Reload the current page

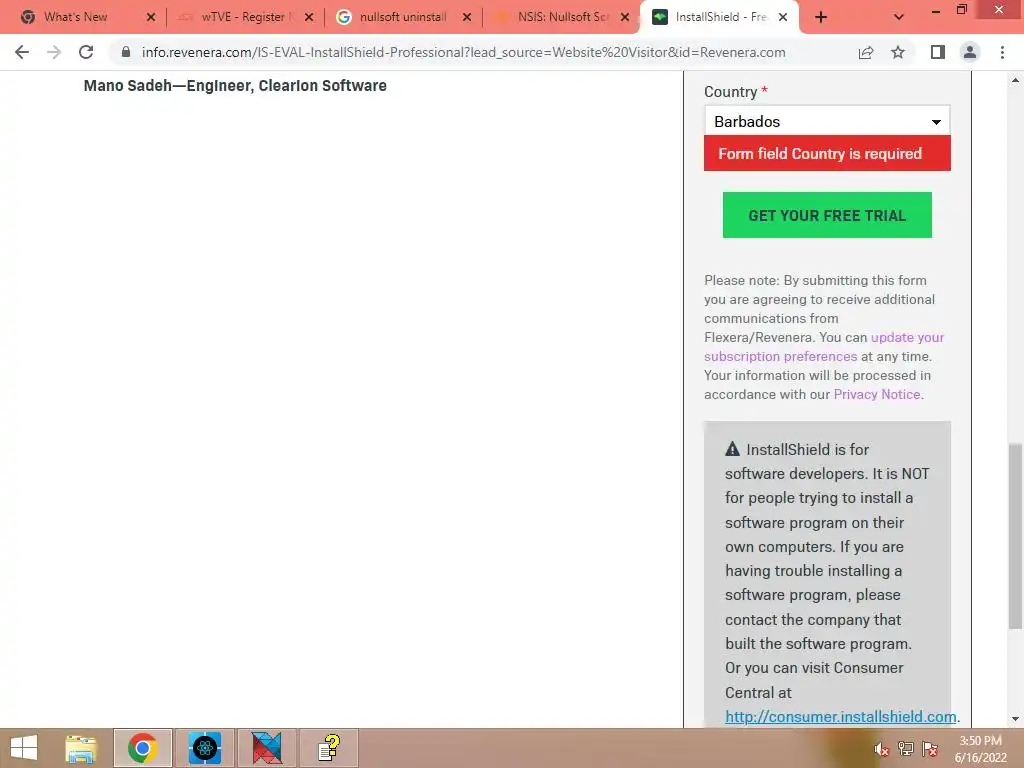[86, 52]
